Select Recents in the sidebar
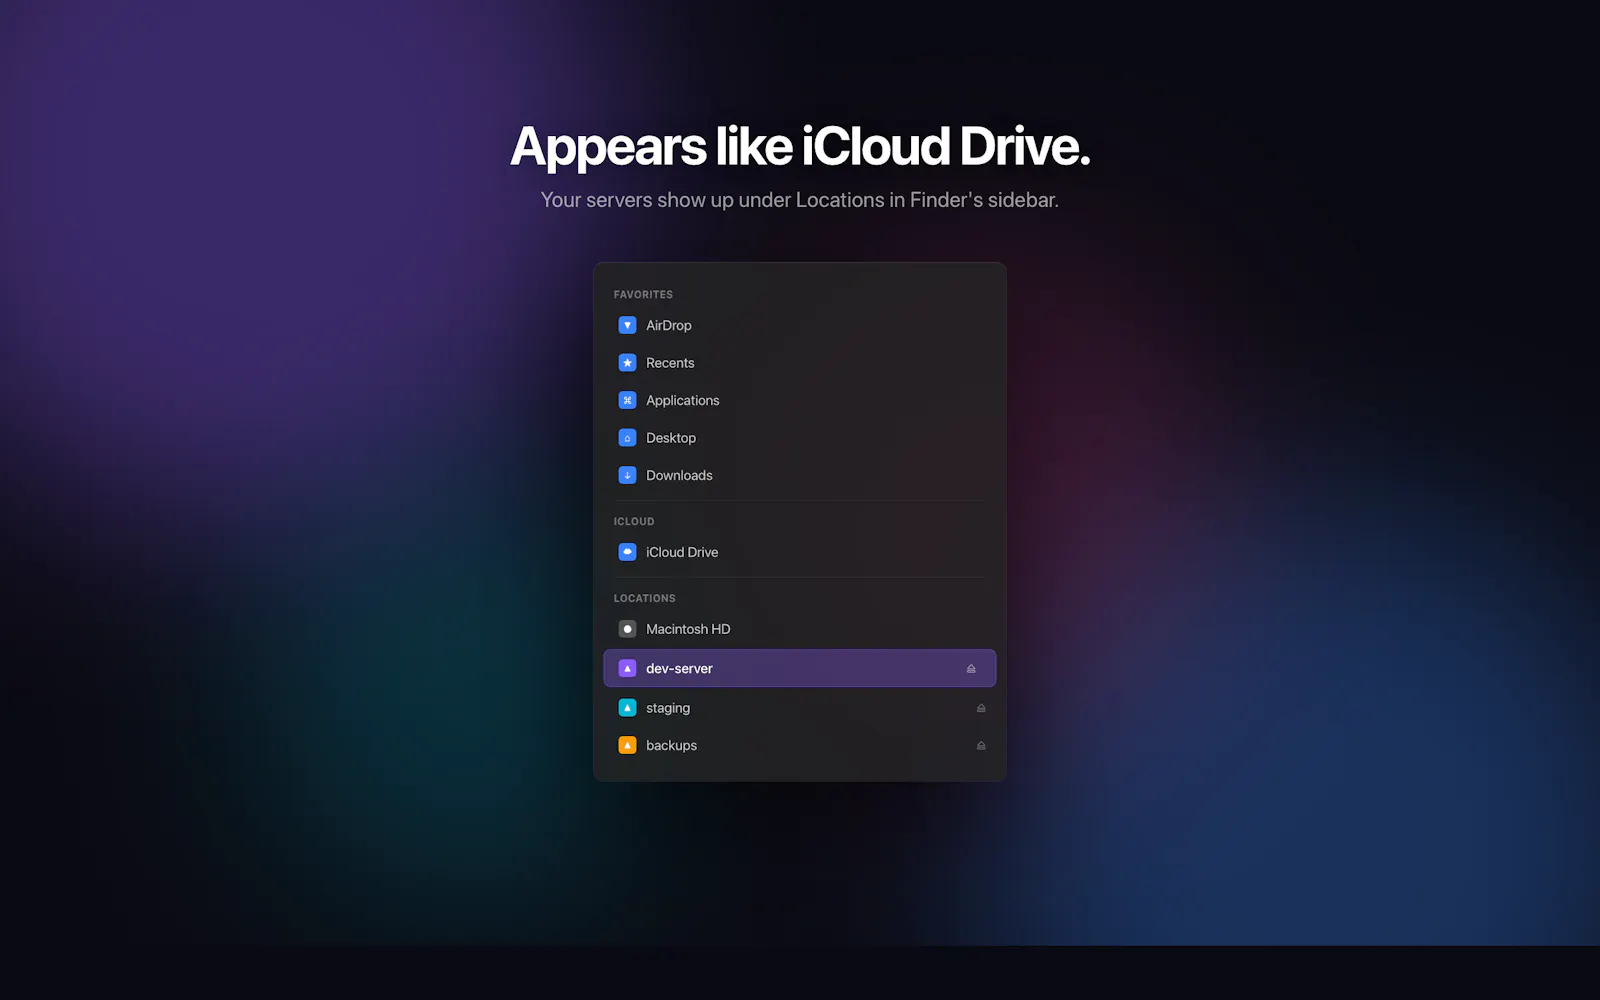The width and height of the screenshot is (1600, 1000). coord(670,363)
